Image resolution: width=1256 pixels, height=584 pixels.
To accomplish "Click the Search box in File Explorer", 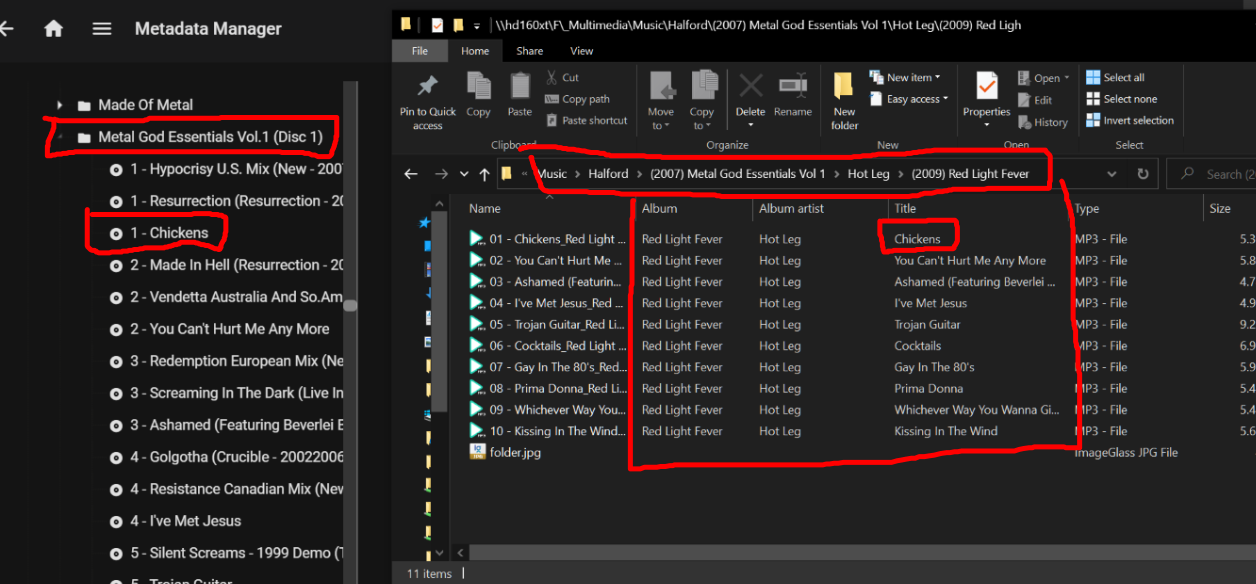I will click(x=1220, y=174).
